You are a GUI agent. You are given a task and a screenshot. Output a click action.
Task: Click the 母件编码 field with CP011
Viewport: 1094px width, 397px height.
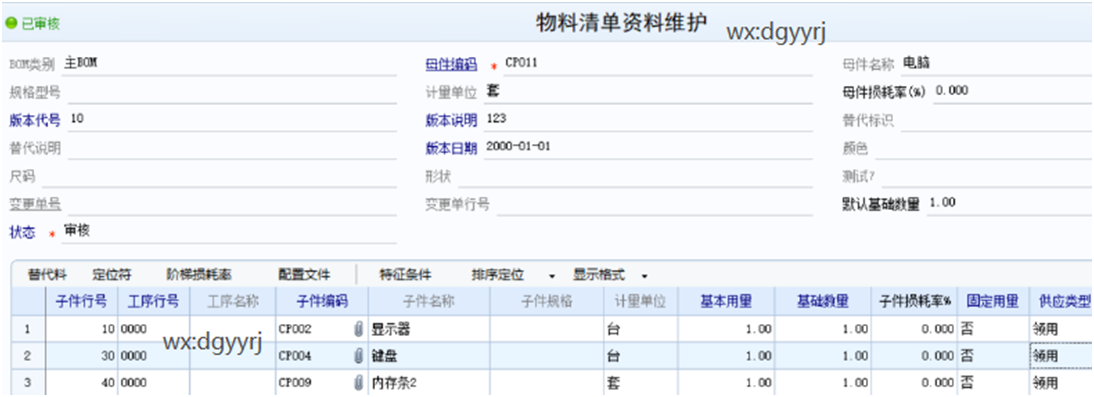point(657,63)
